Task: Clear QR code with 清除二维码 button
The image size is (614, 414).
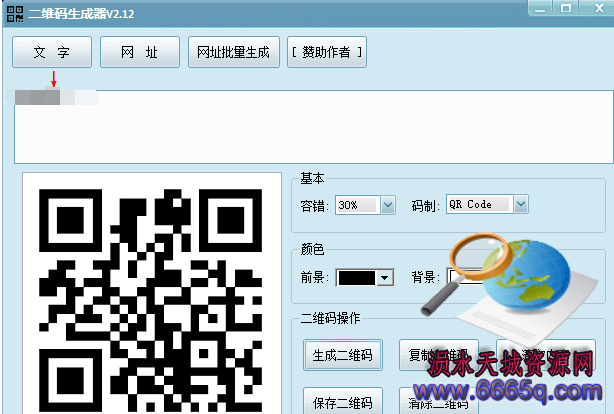Action: point(439,401)
